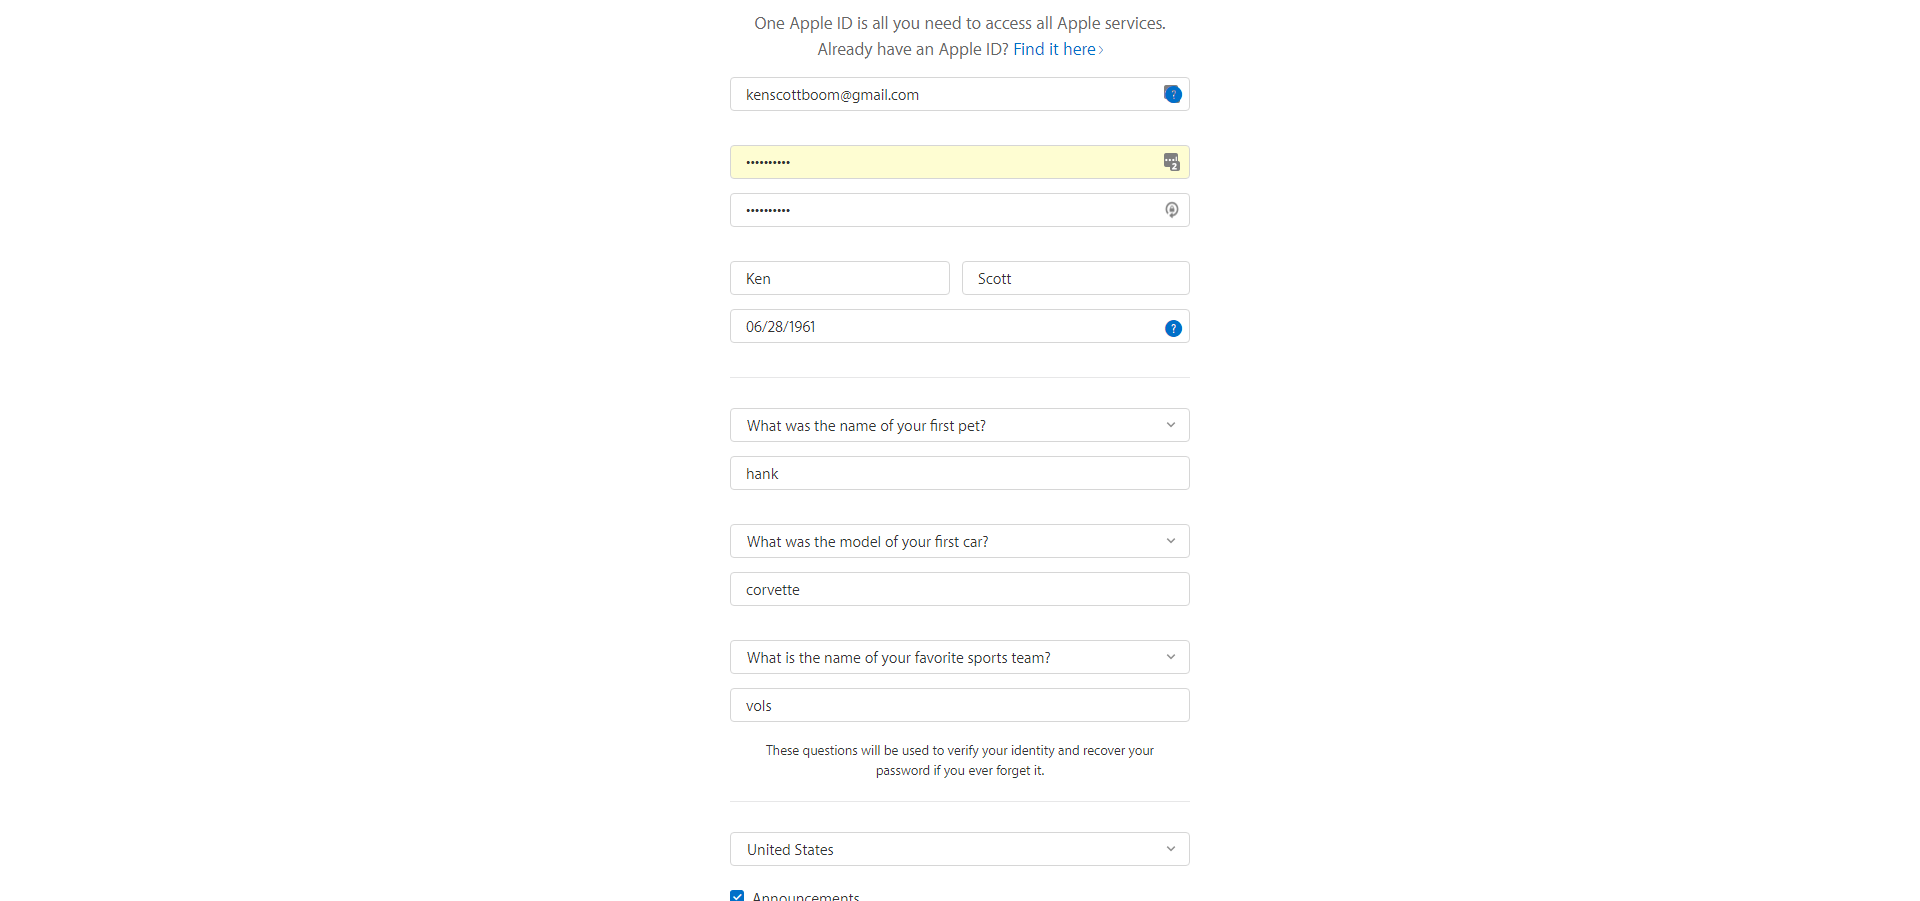Screen dimensions: 1920x901
Task: Click the birthday field help icon
Action: 1173,328
